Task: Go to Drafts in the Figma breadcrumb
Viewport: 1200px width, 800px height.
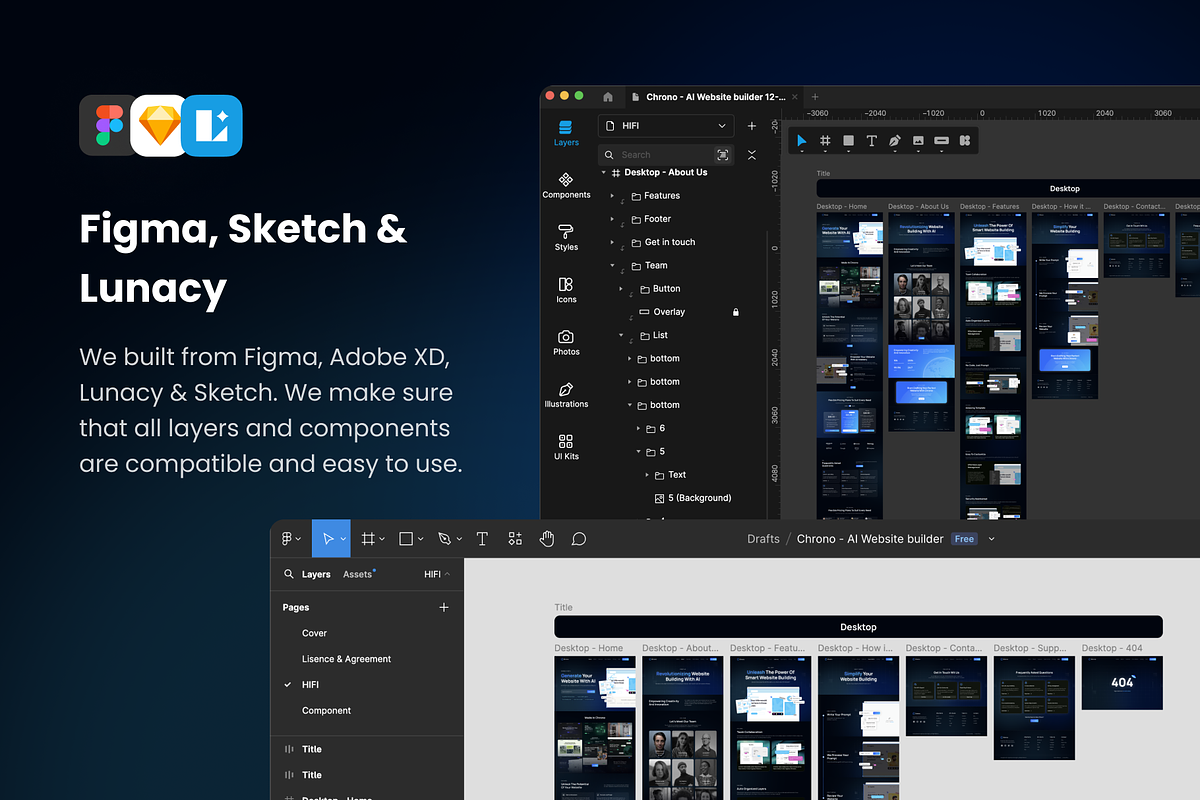Action: point(763,539)
